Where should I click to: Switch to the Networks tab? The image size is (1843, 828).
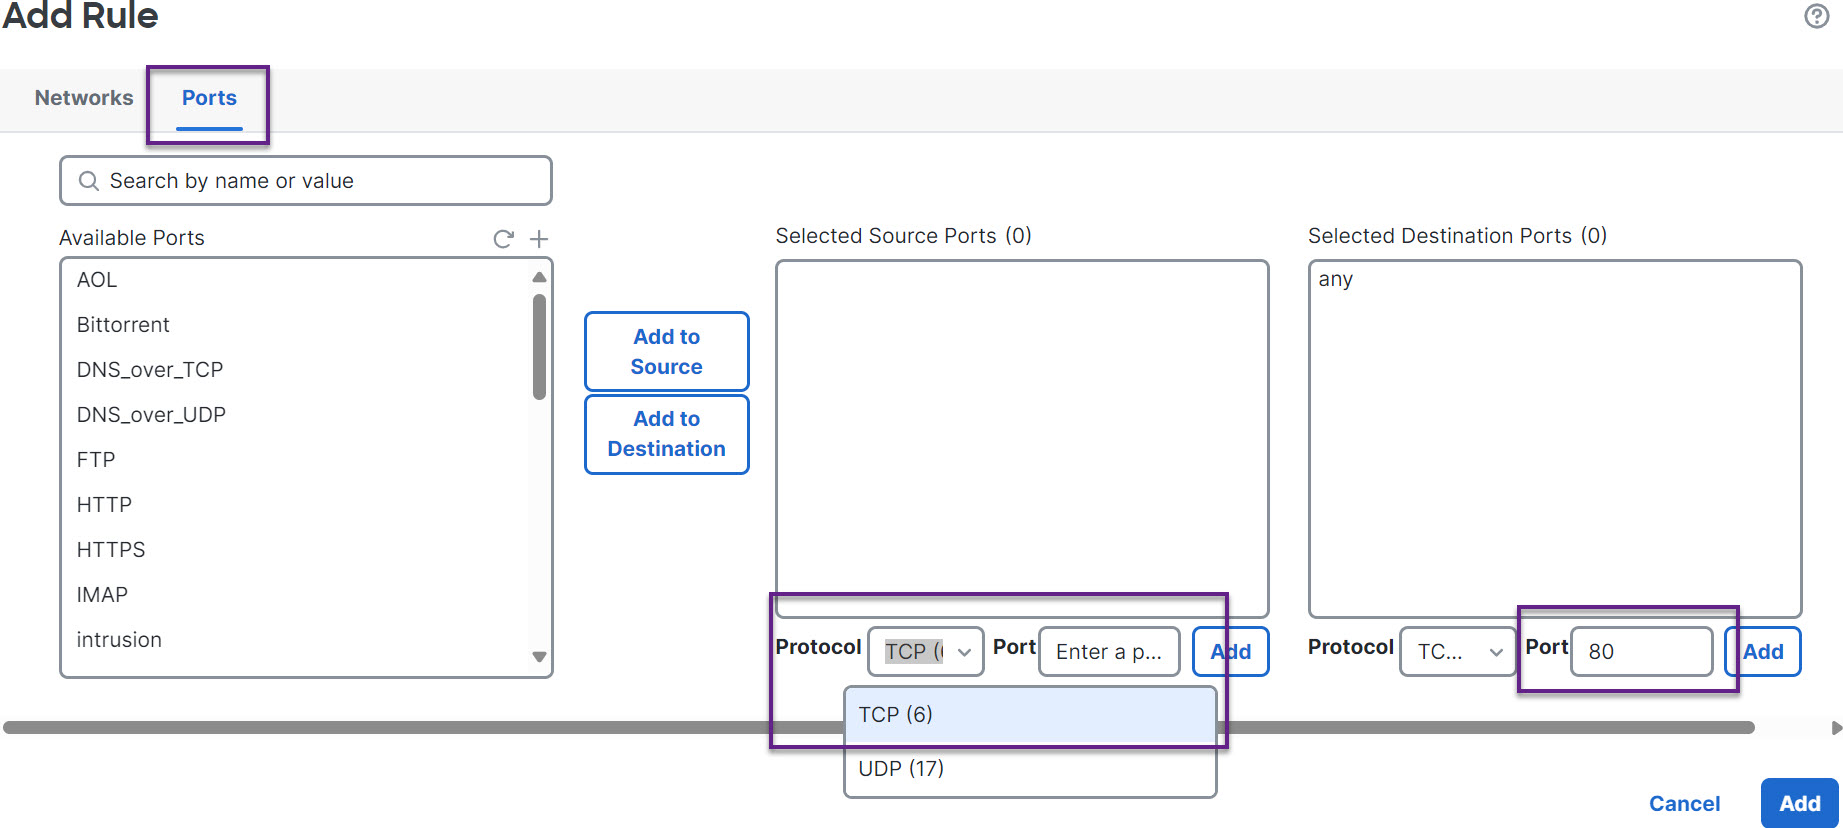pos(84,98)
